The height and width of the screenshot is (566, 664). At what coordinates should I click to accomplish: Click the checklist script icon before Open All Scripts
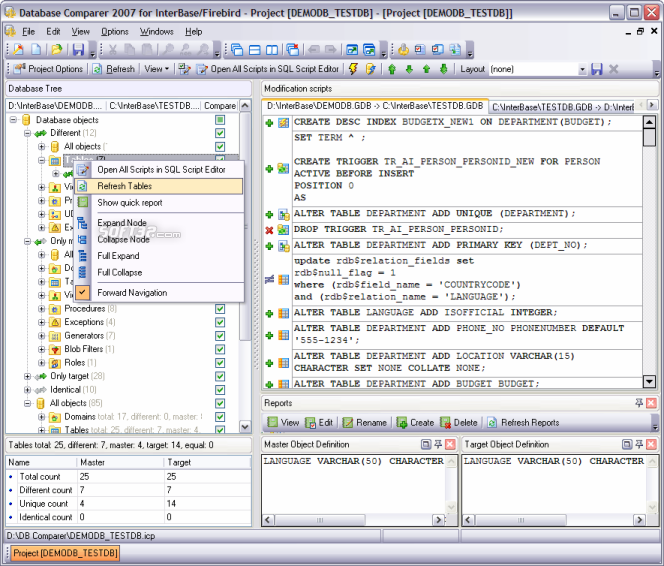pyautogui.click(x=184, y=69)
